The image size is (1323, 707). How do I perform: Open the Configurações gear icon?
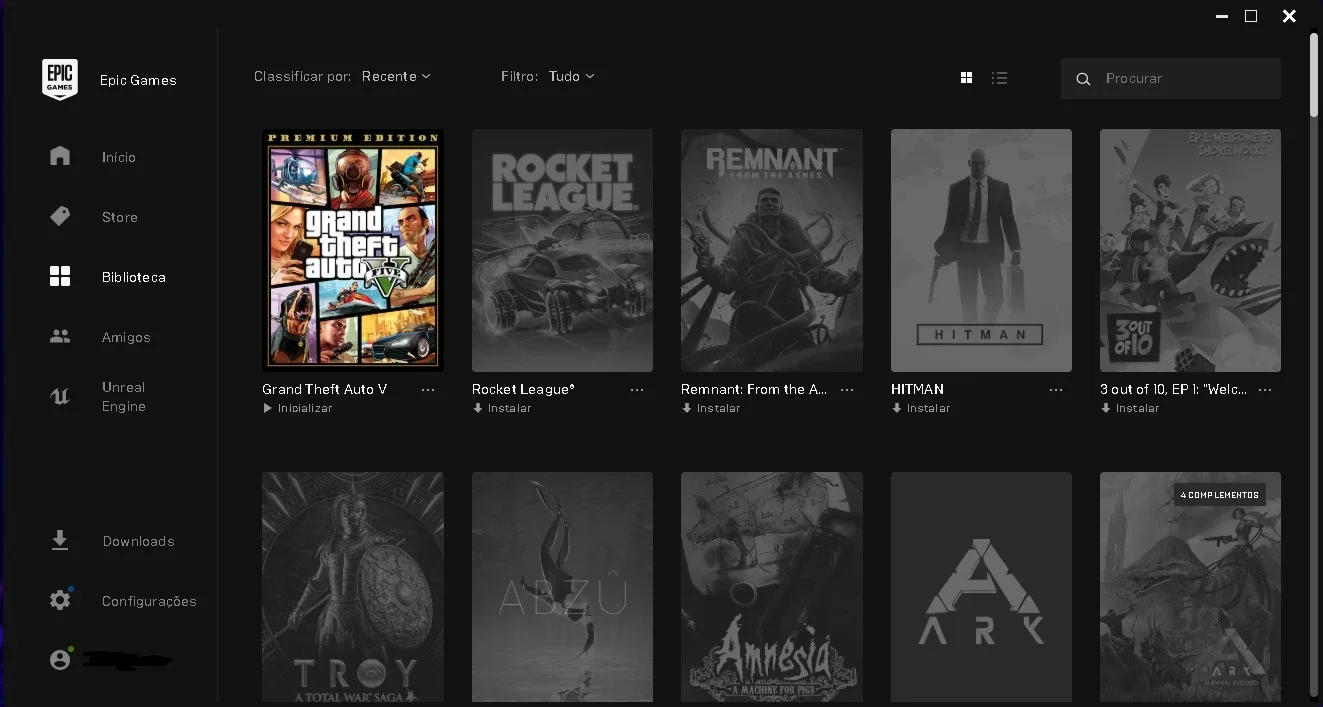[x=60, y=600]
